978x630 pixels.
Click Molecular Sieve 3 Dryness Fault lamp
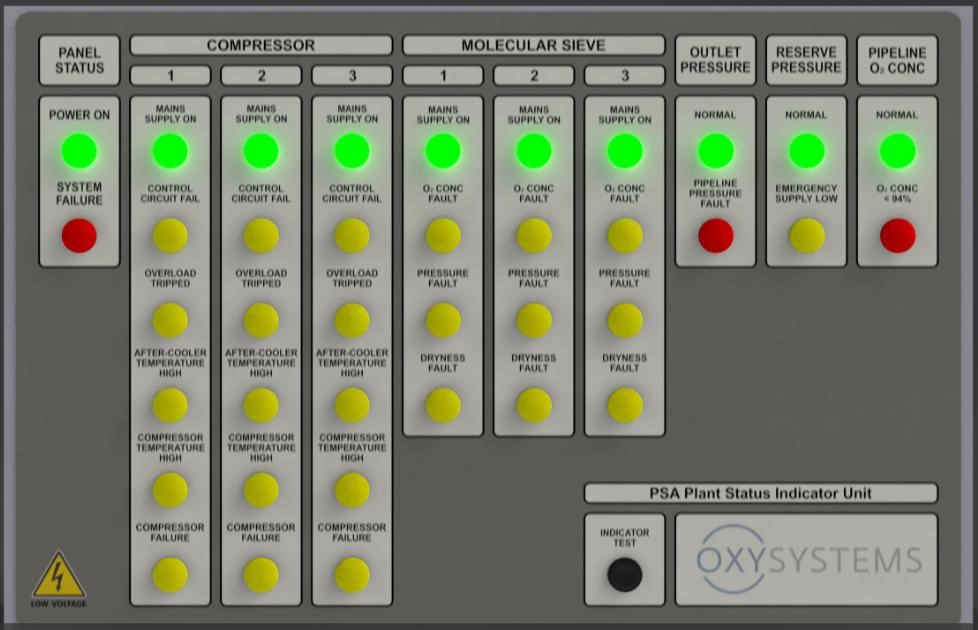625,405
